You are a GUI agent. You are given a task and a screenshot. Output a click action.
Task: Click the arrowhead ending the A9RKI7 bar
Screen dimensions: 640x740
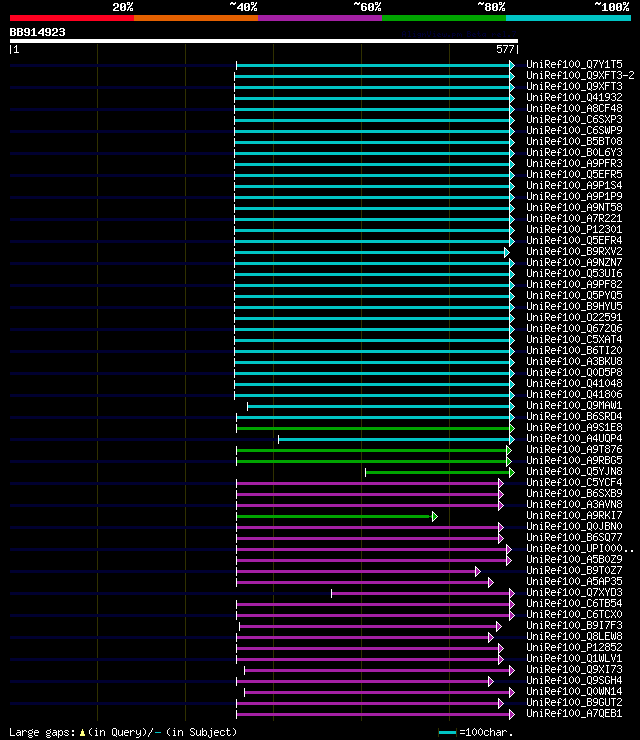pos(434,516)
